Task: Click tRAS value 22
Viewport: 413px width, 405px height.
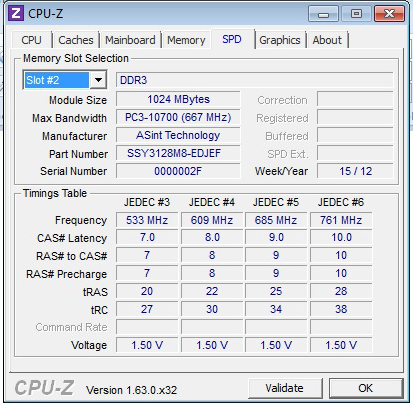Action: tap(212, 291)
